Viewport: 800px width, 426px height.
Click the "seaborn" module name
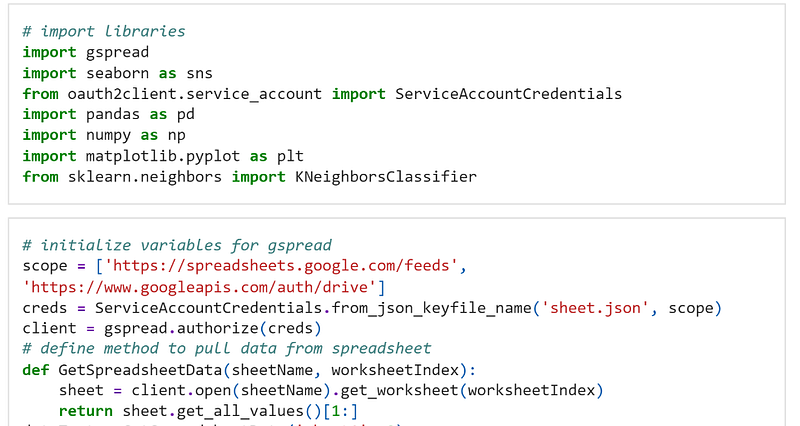coord(117,73)
